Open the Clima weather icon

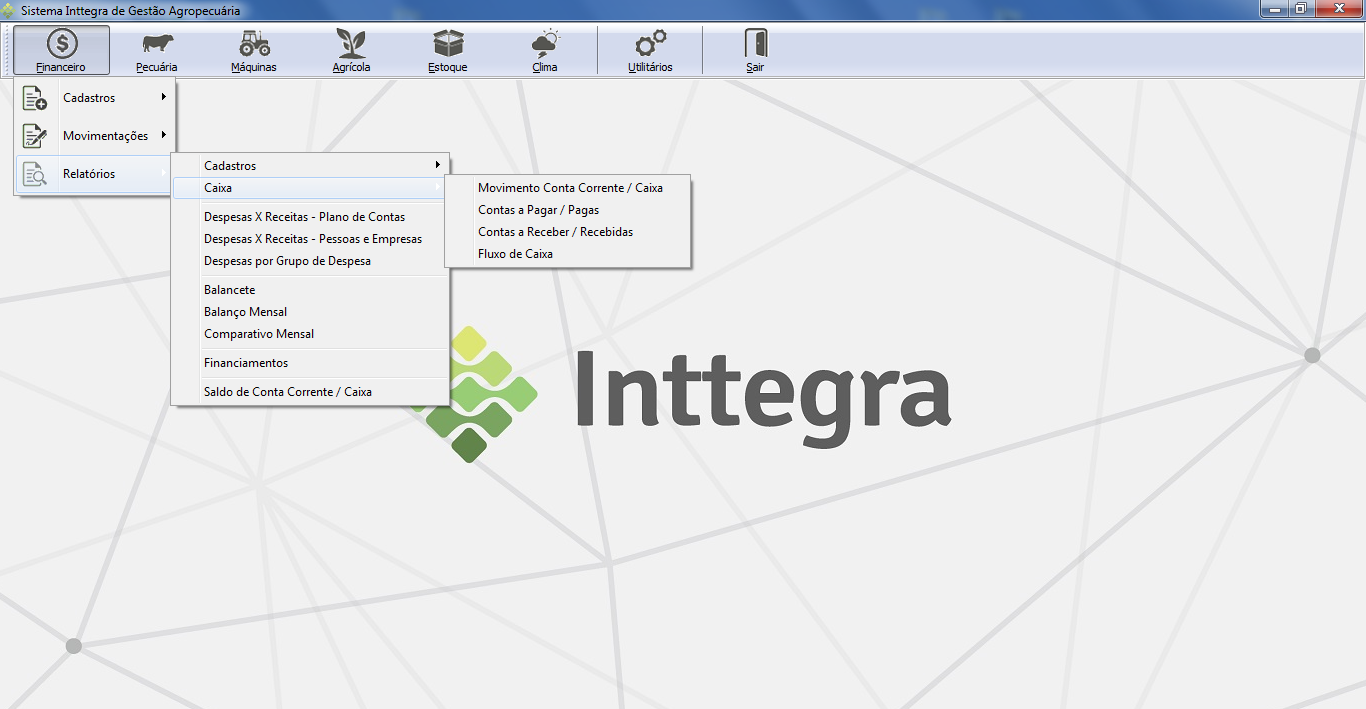[545, 43]
